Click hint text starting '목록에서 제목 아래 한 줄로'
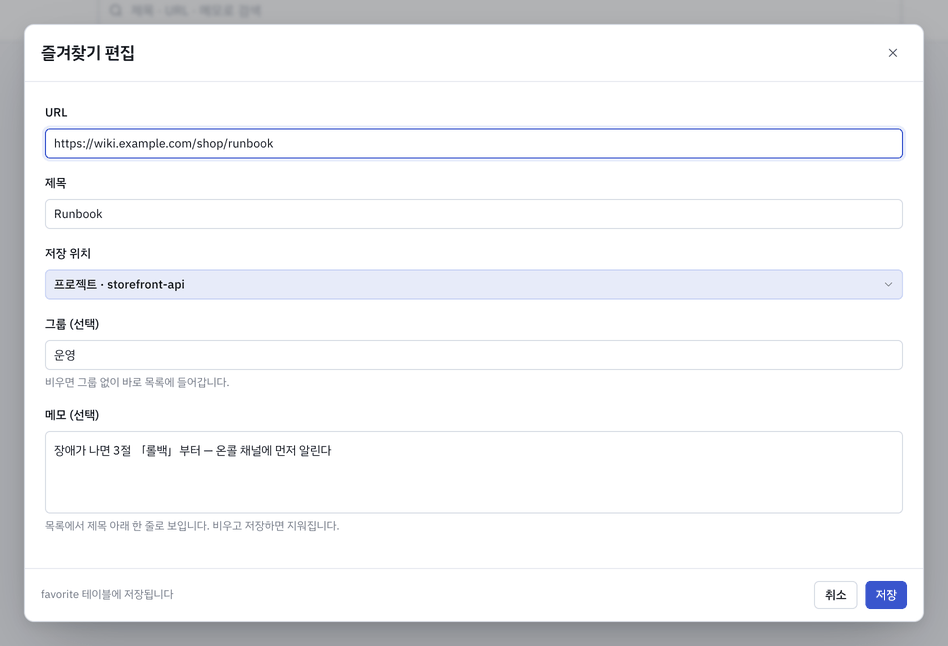Image resolution: width=948 pixels, height=646 pixels. pos(192,526)
